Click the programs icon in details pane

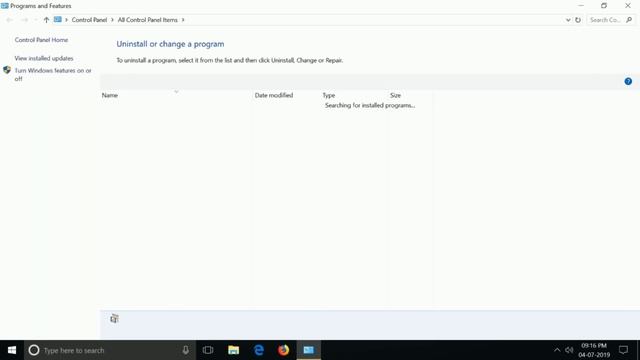click(x=114, y=318)
